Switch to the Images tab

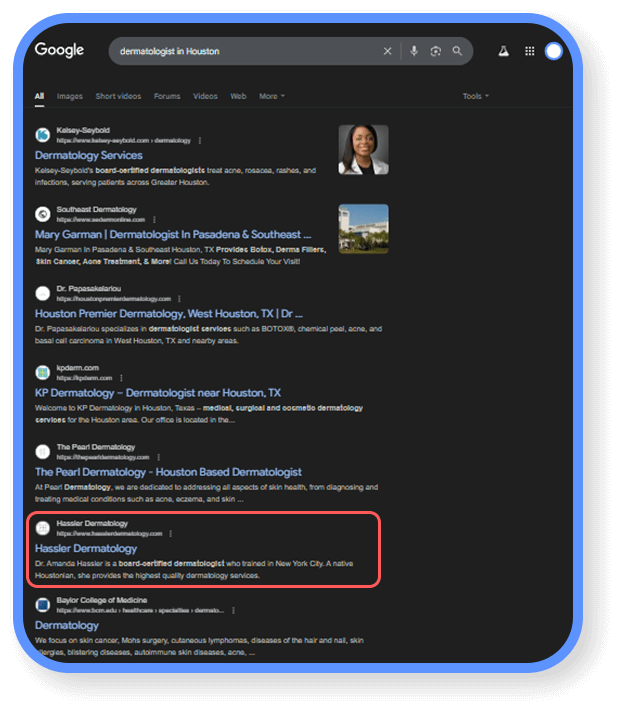(70, 96)
